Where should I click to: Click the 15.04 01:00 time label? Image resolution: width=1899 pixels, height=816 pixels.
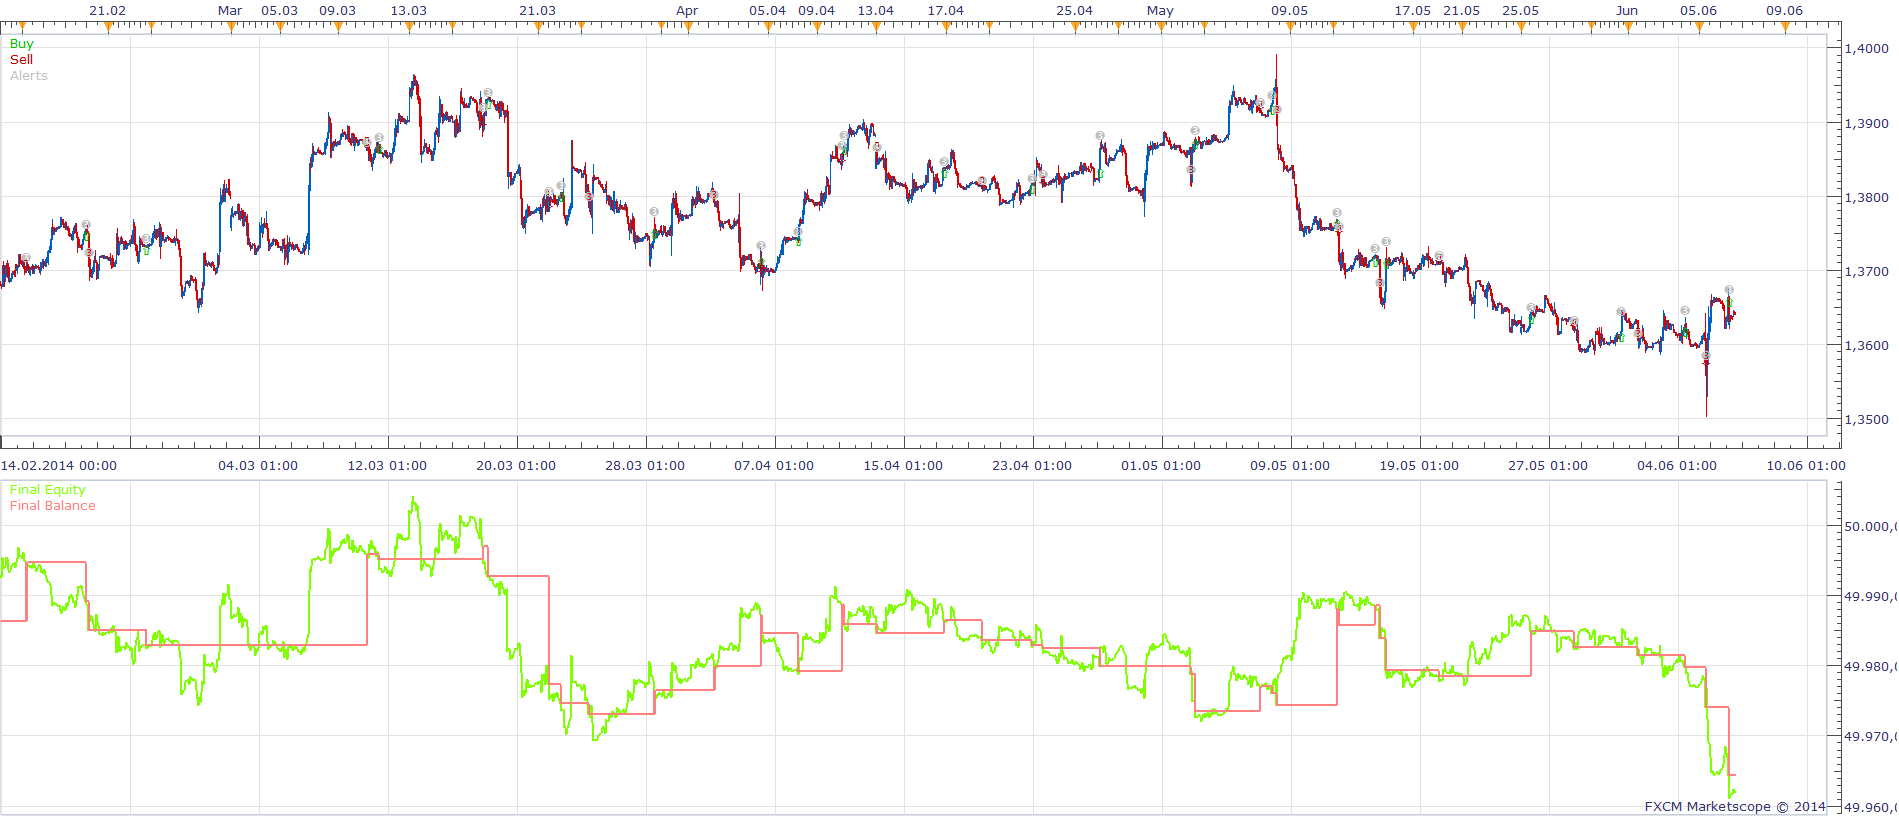[903, 466]
